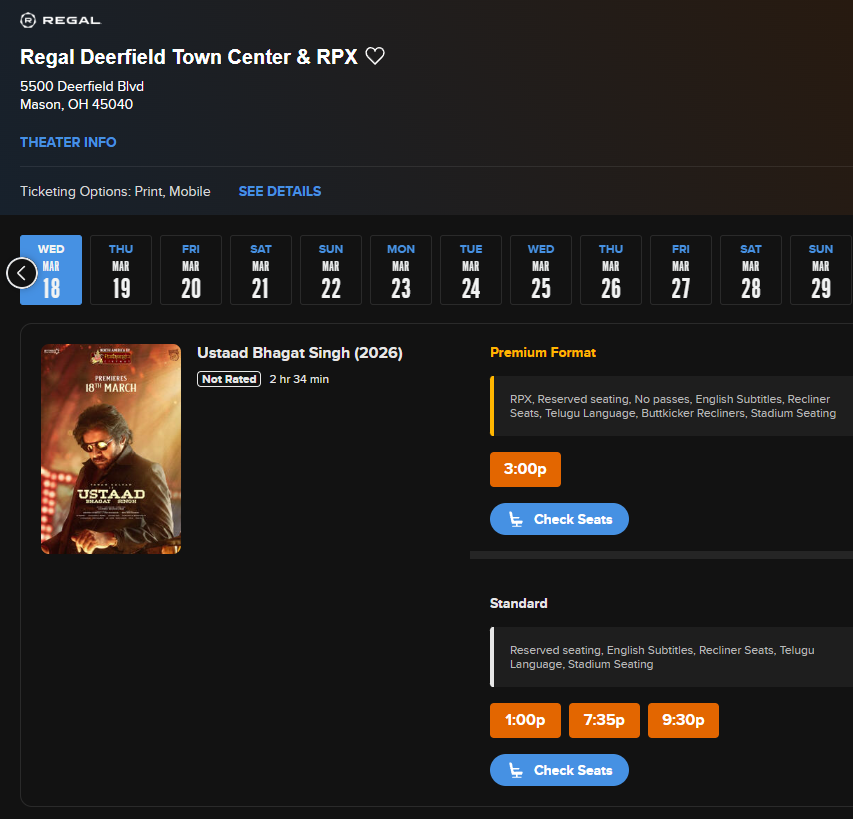
Task: Click the Not Rated badge
Action: (228, 379)
